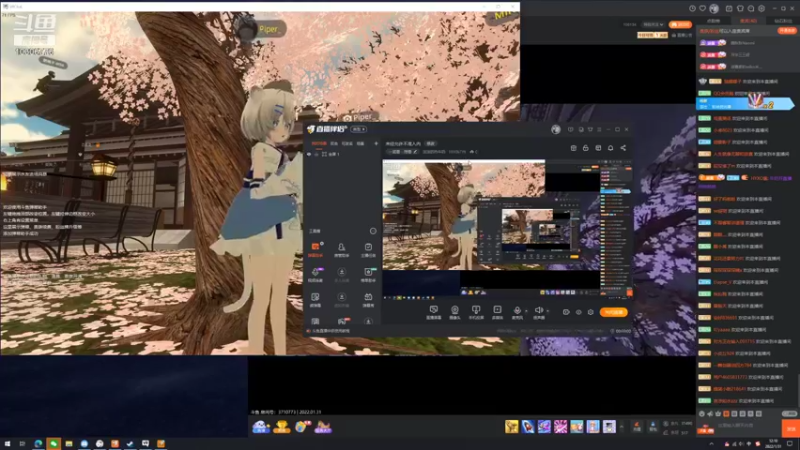Open Steam from the Windows taskbar
800x450 pixels.
(x=130, y=444)
